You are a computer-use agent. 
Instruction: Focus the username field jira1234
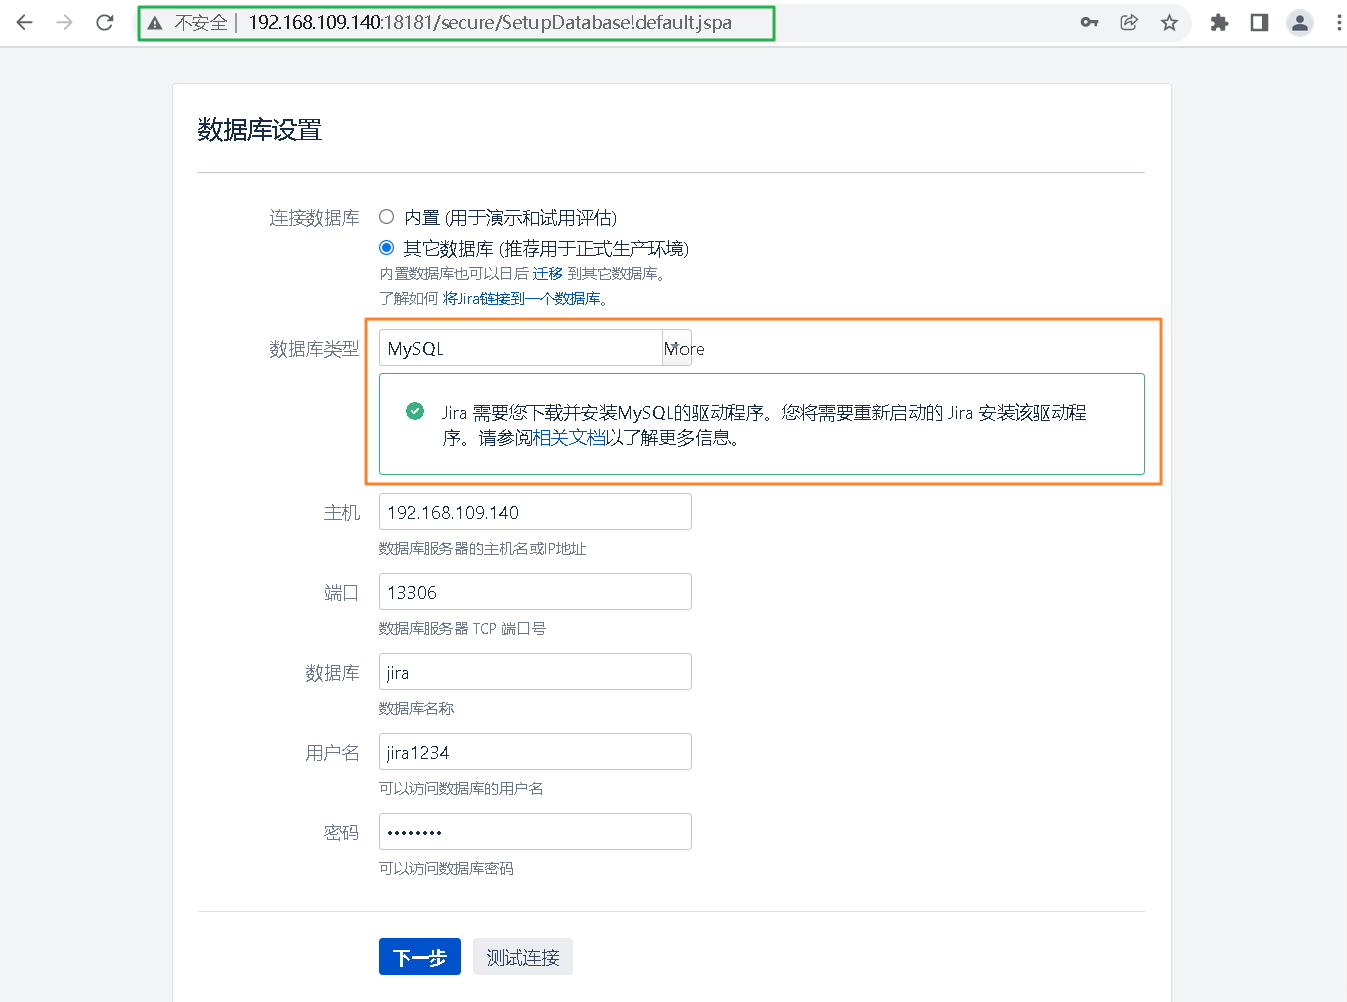(x=535, y=752)
